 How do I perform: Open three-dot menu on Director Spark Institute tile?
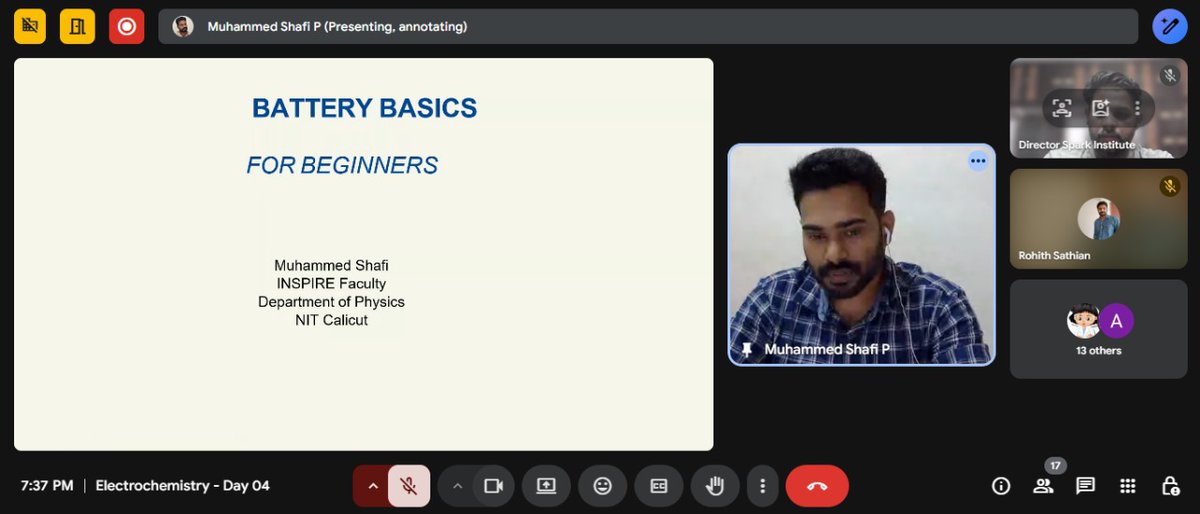point(1137,108)
